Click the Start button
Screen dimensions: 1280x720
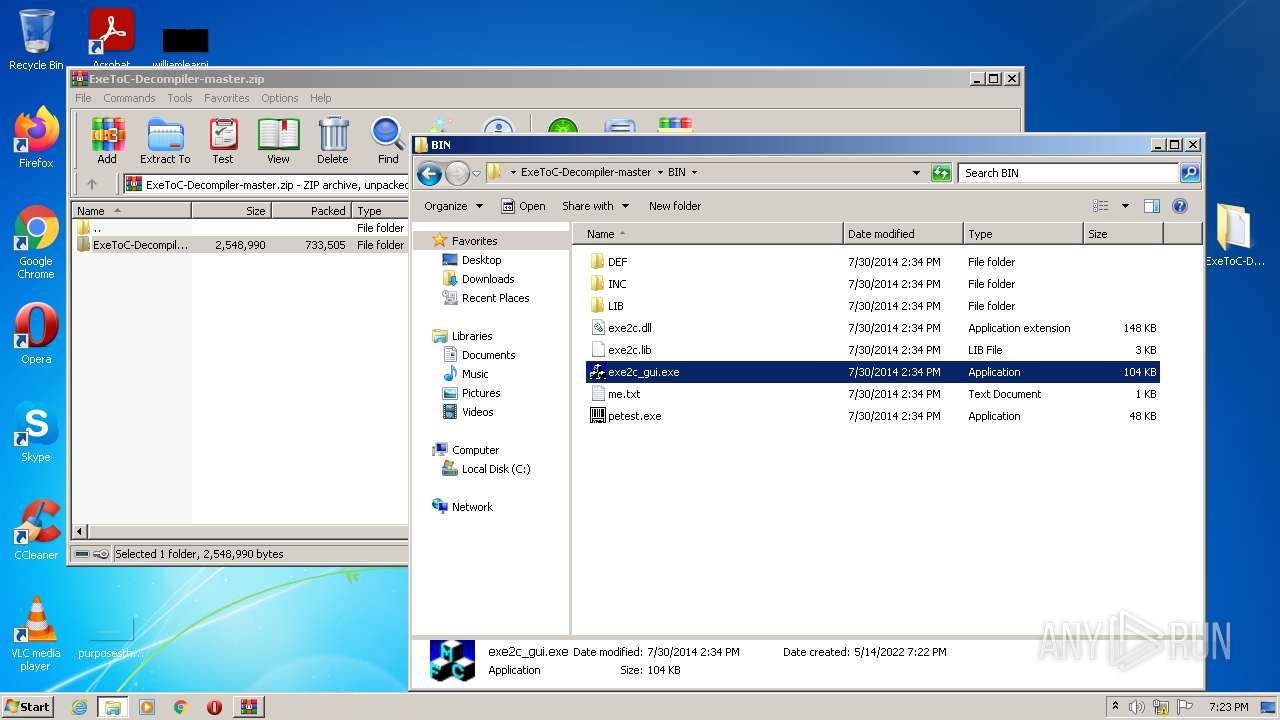click(x=27, y=707)
